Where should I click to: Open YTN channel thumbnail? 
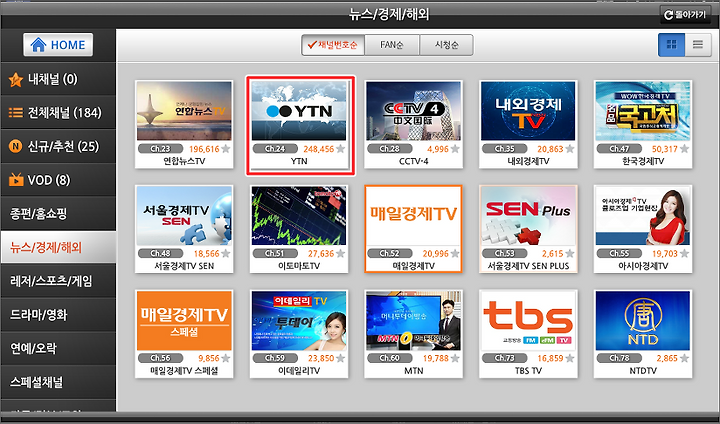299,111
